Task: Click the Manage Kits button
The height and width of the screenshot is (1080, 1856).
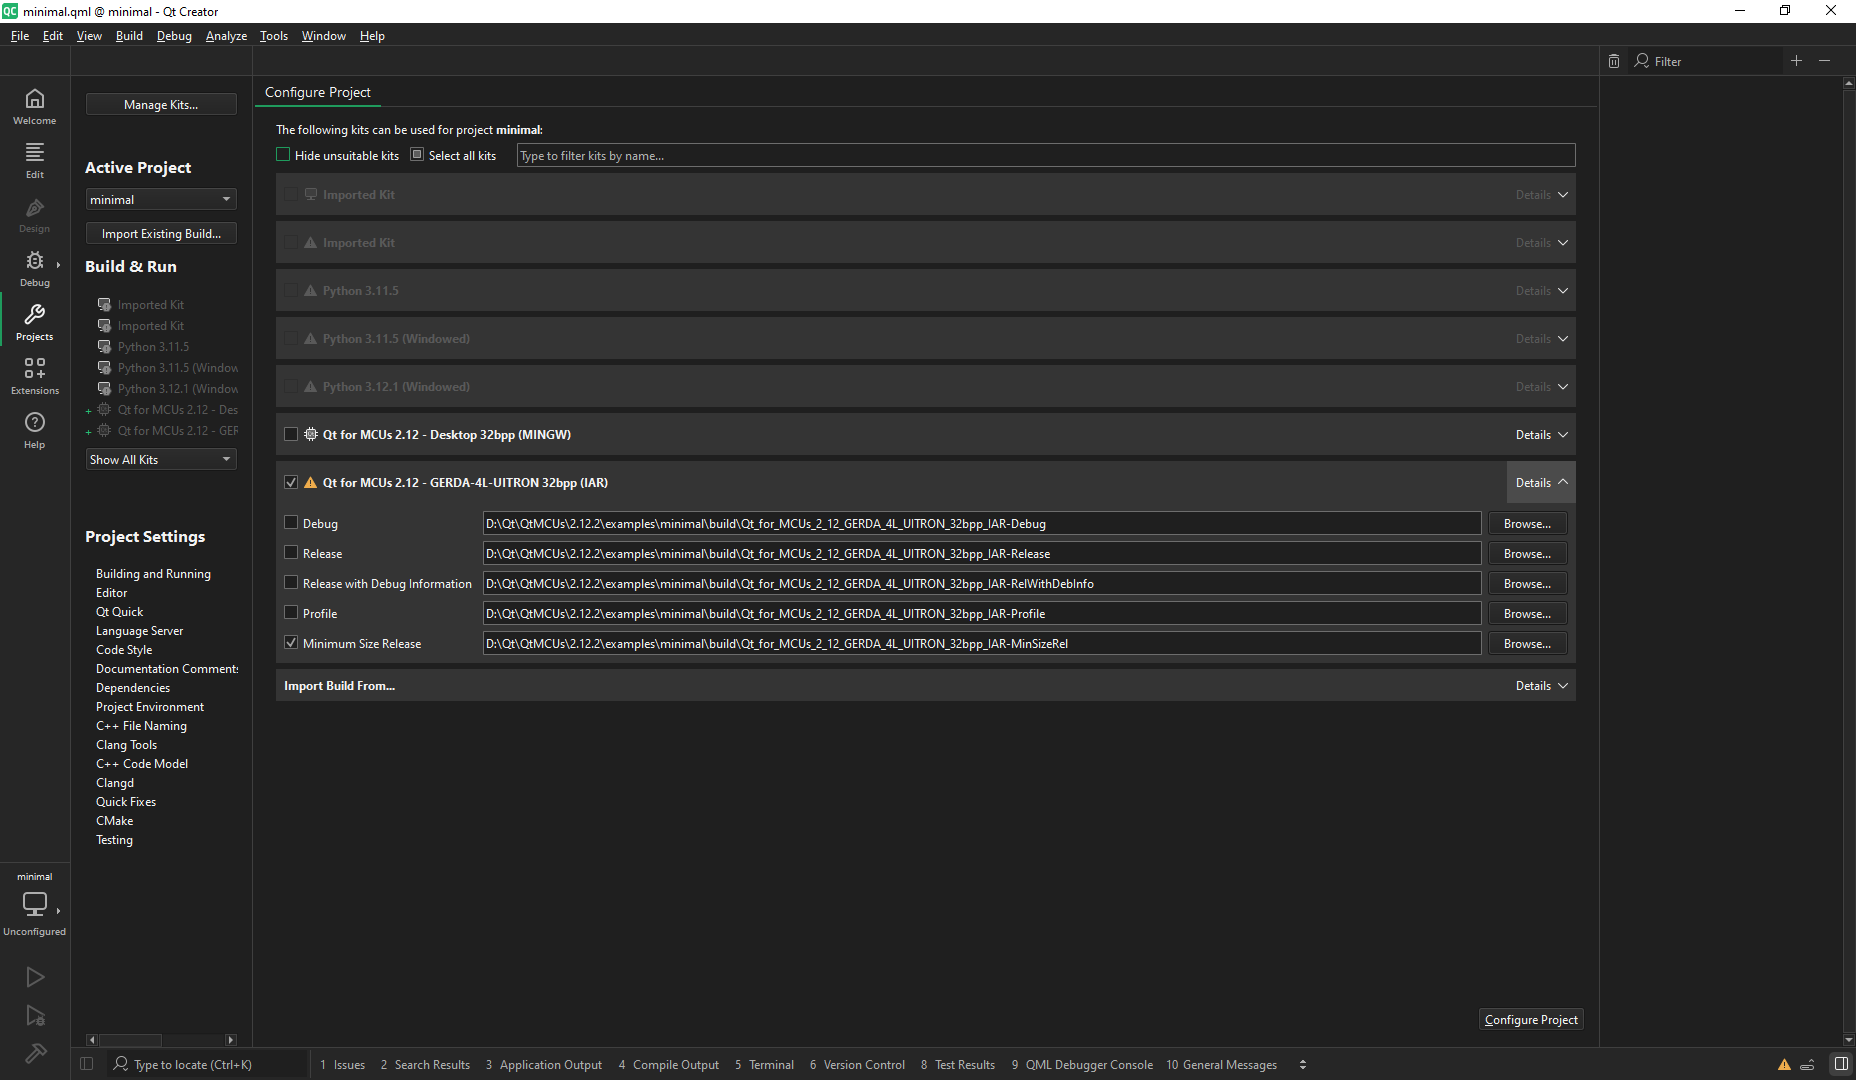Action: (161, 104)
